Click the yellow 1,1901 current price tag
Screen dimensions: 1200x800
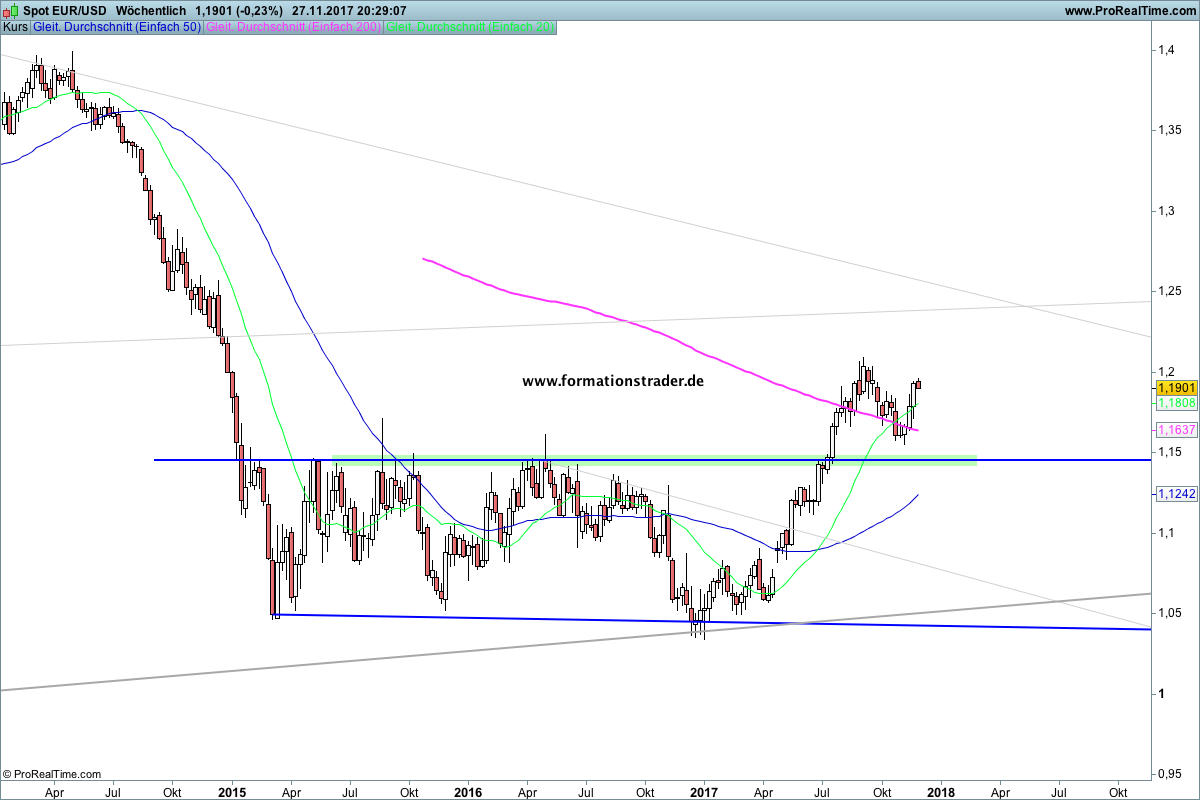pos(1176,388)
